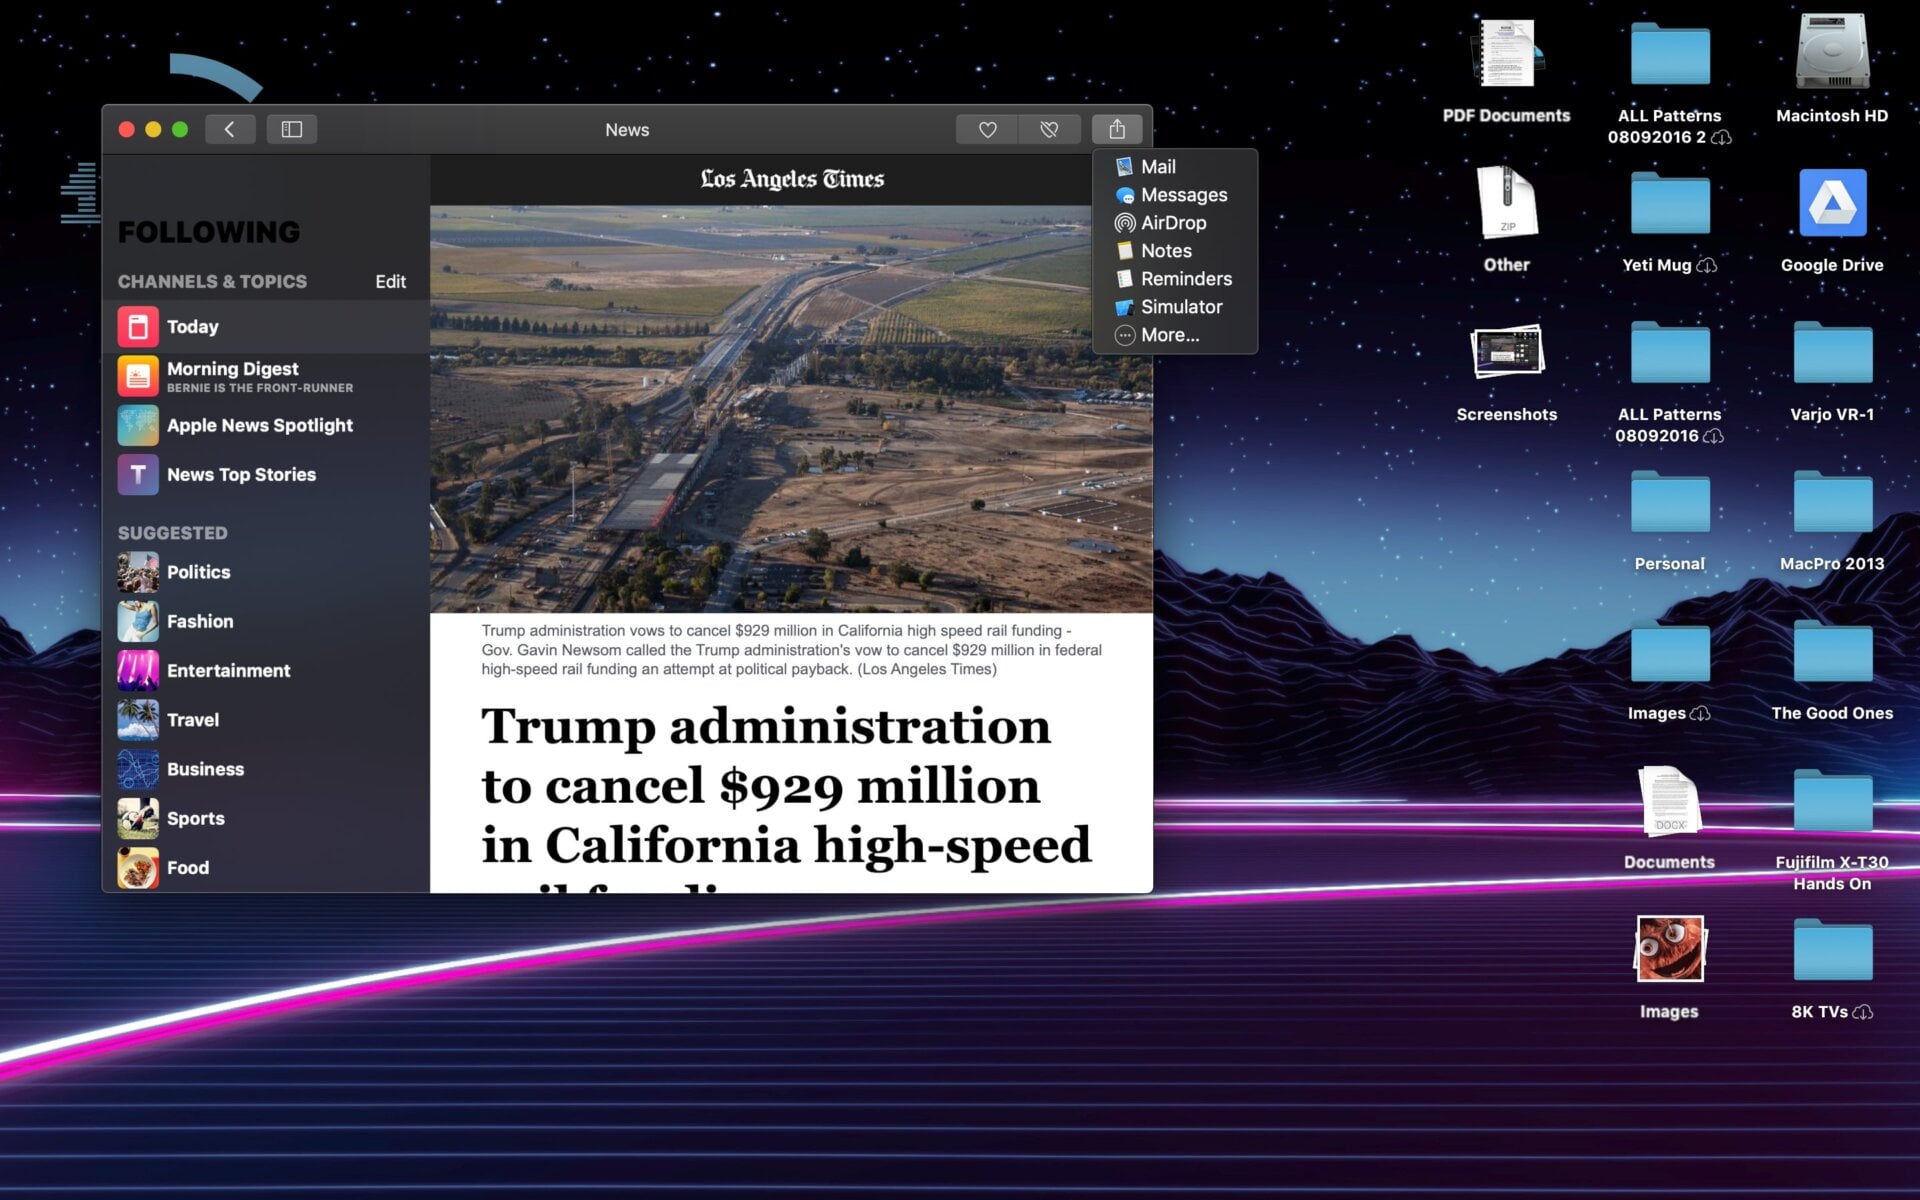Go back with the chevron button
1920x1200 pixels.
click(230, 129)
